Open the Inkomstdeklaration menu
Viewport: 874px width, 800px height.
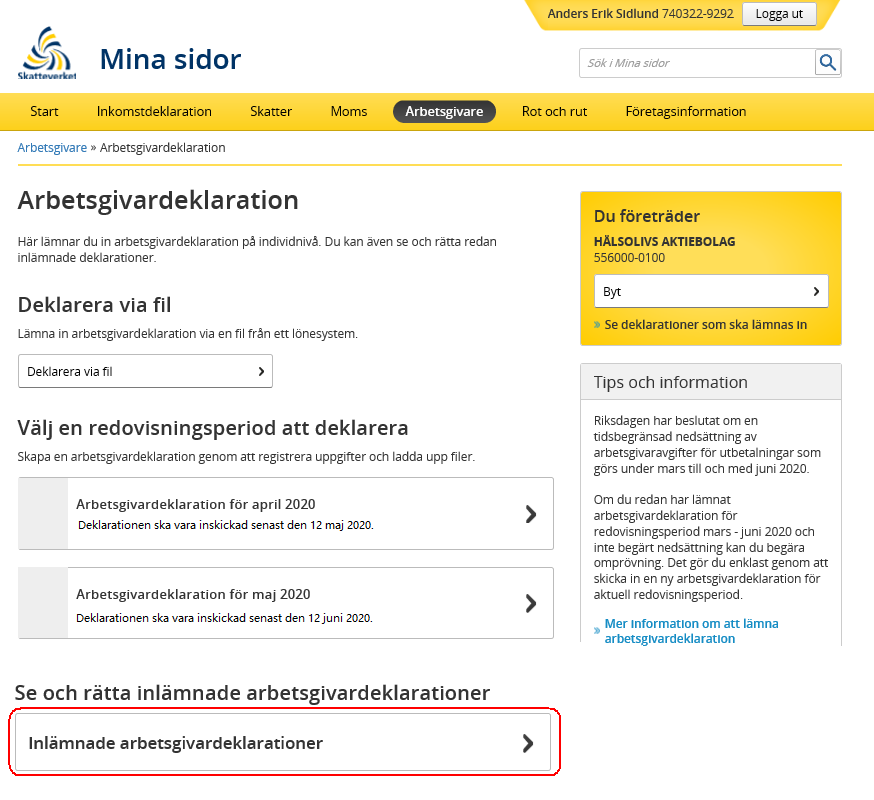coord(154,111)
